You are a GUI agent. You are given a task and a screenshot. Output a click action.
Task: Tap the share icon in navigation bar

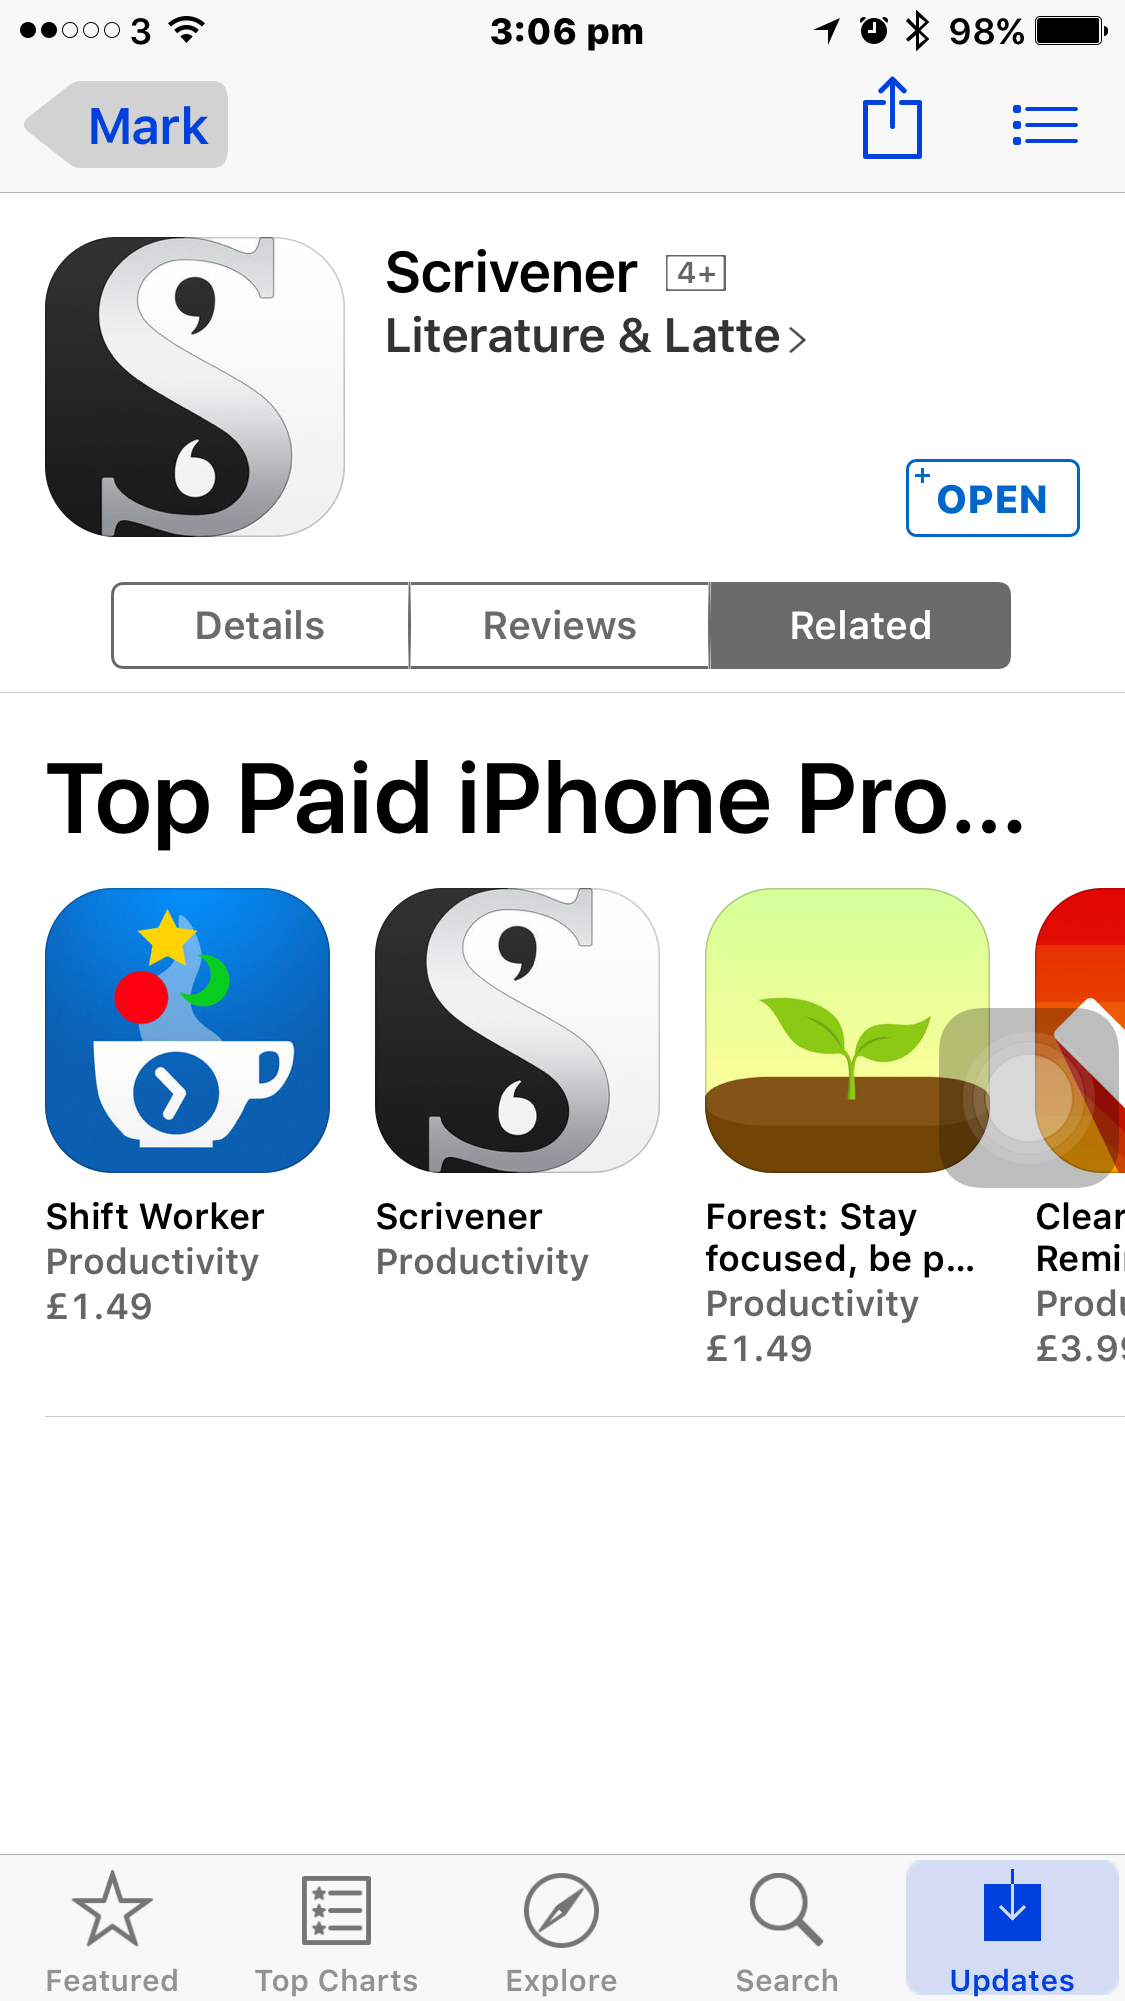[892, 119]
